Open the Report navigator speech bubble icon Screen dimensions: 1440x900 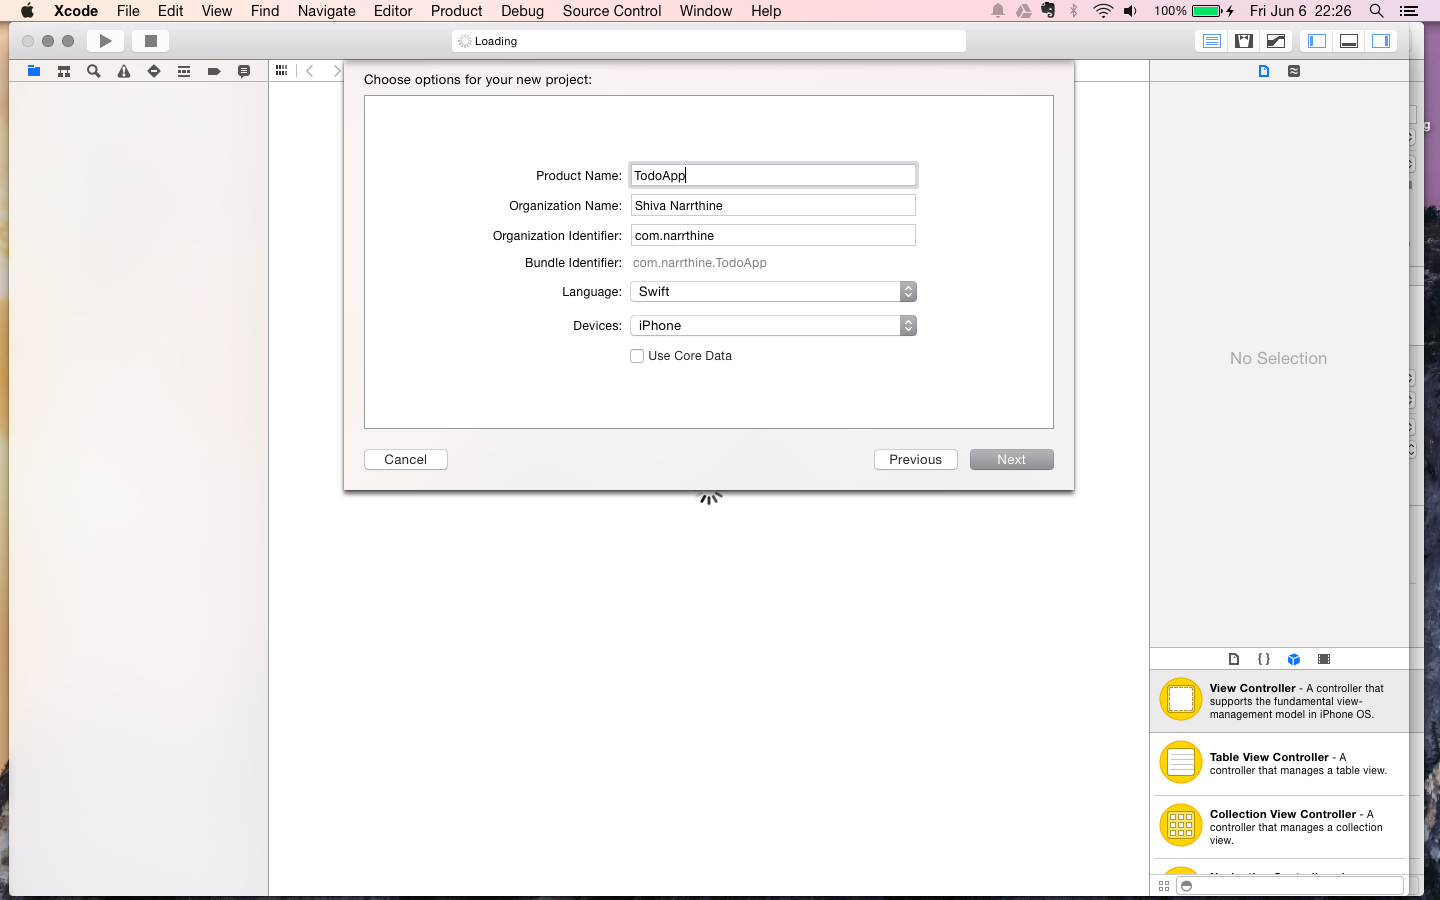244,71
